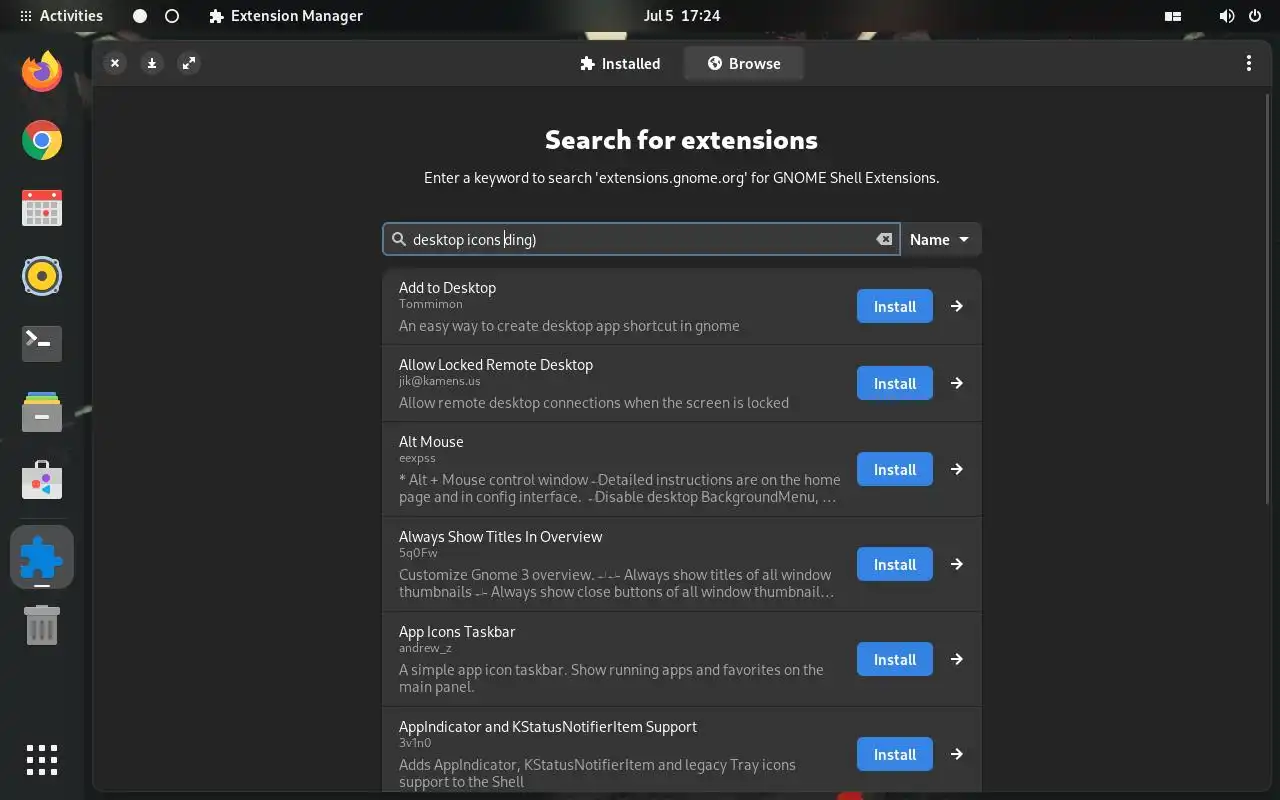1280x800 pixels.
Task: Click the download icon in header bar
Action: coord(152,63)
